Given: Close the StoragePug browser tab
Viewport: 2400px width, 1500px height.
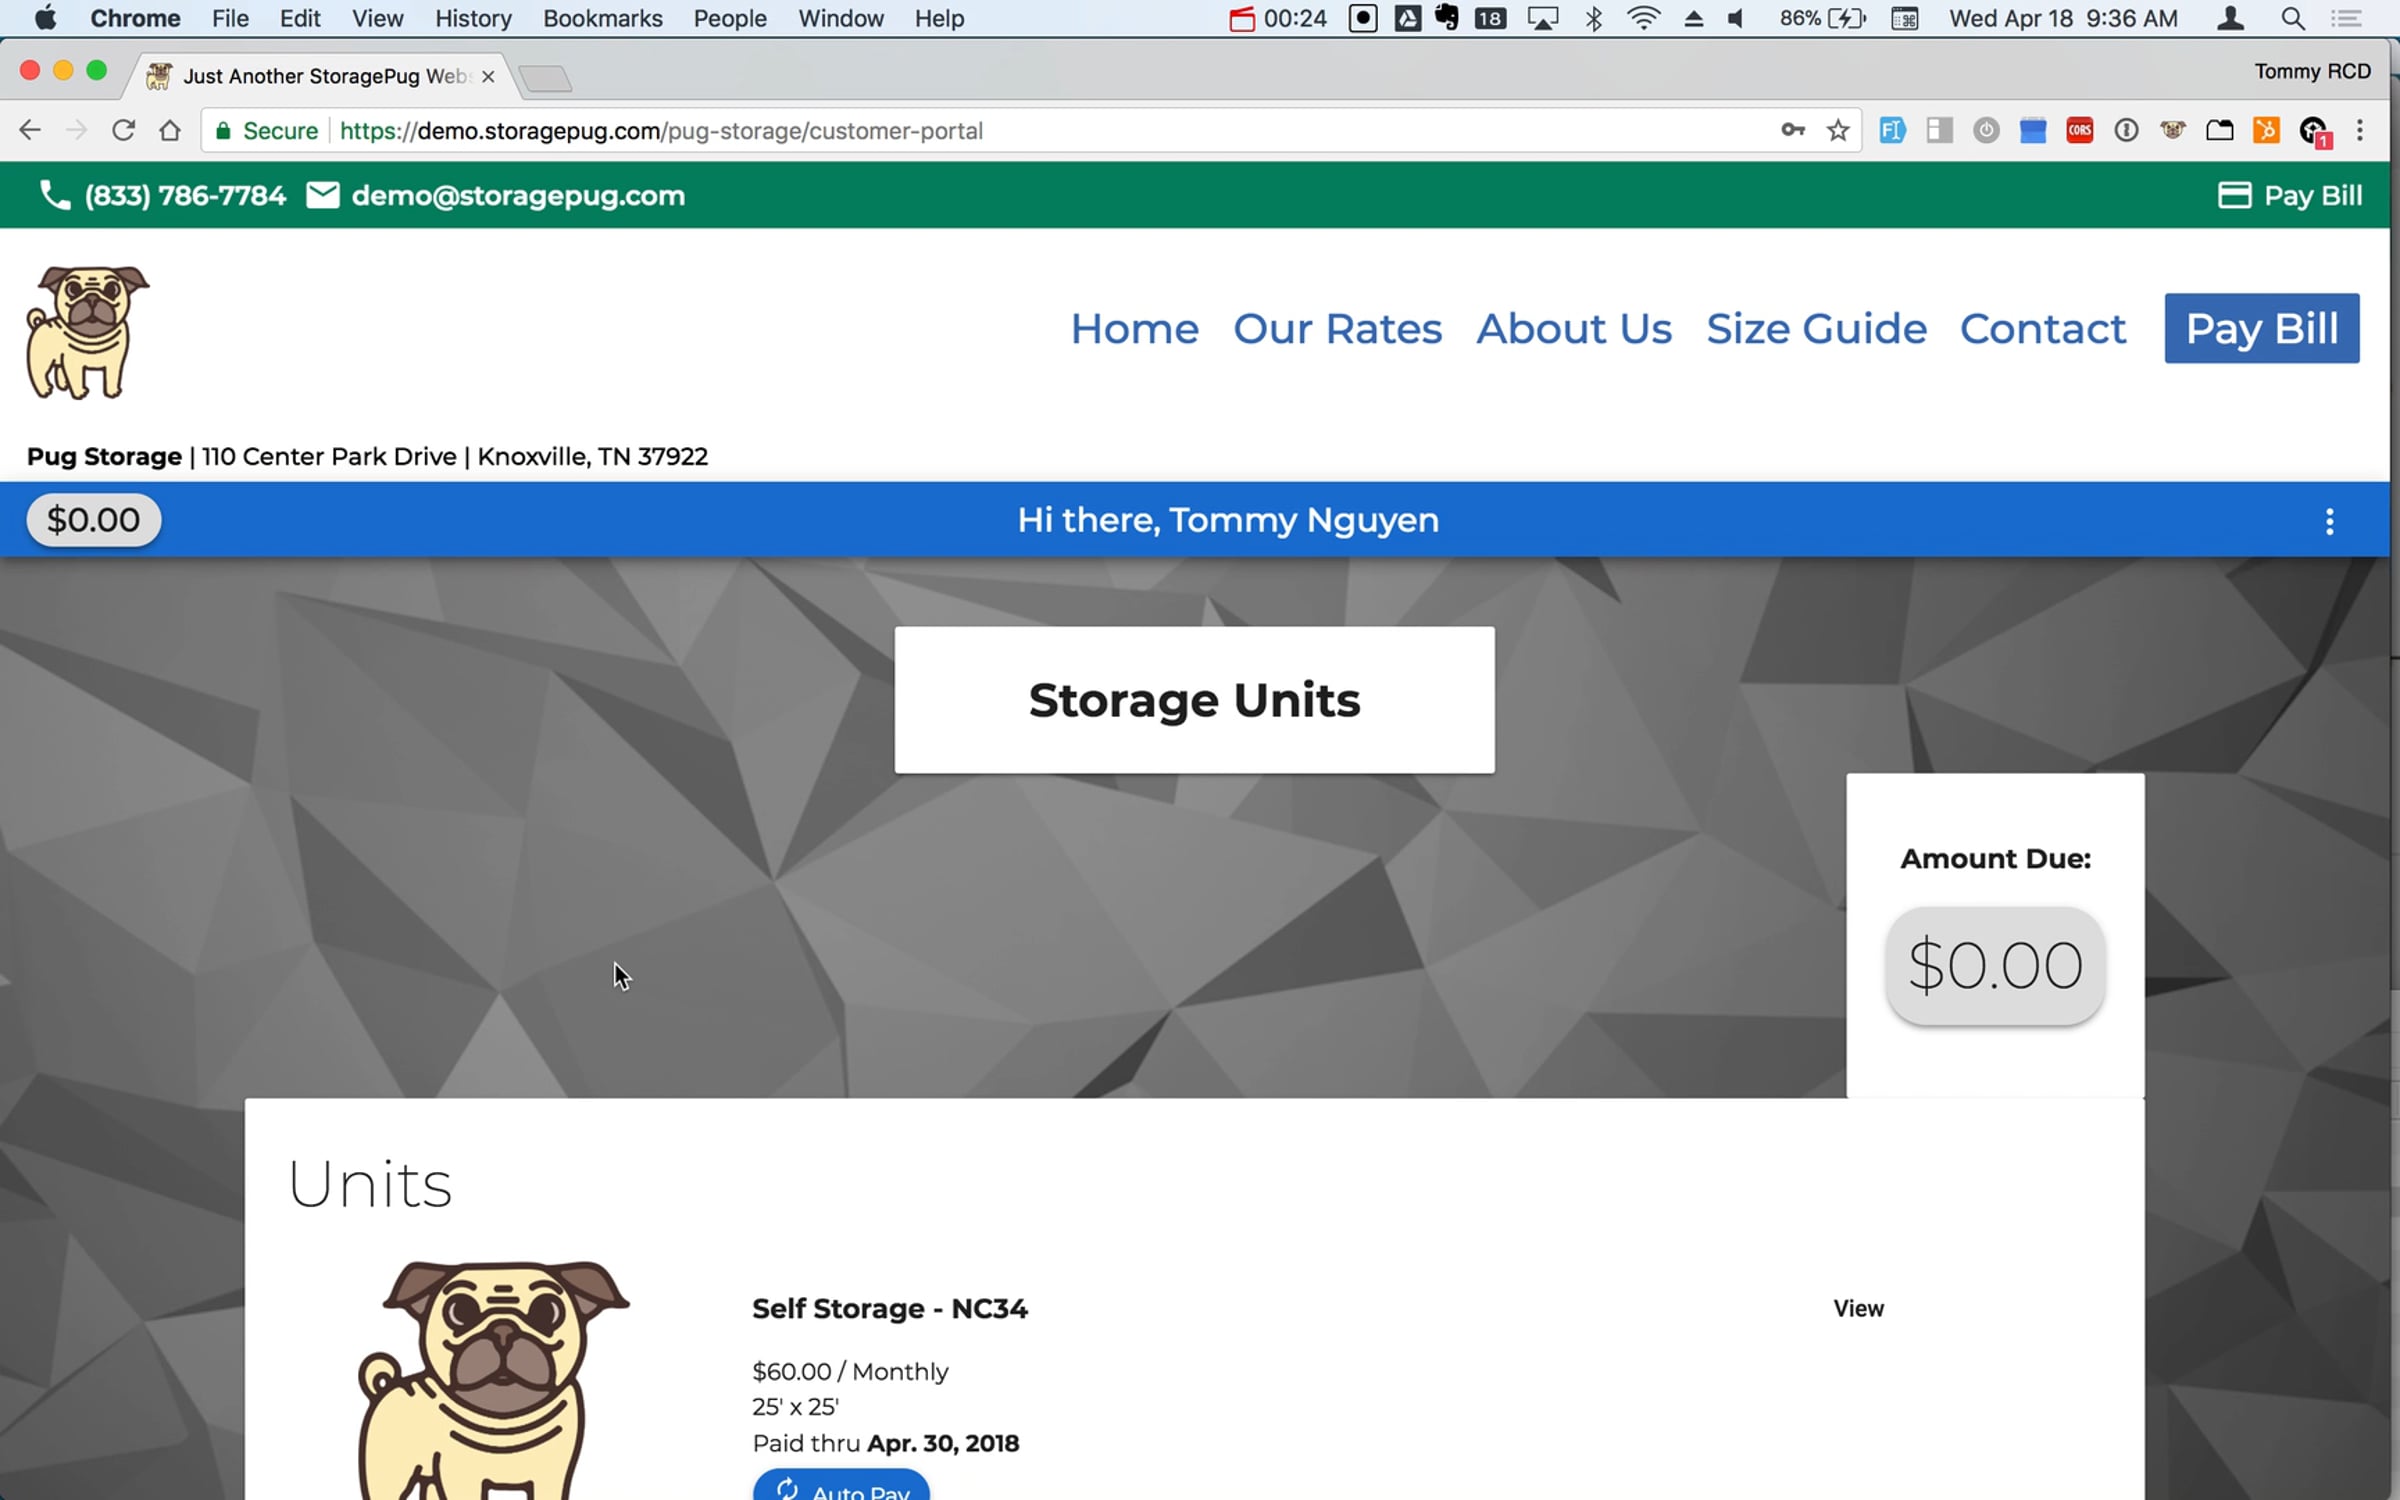Looking at the screenshot, I should (488, 76).
